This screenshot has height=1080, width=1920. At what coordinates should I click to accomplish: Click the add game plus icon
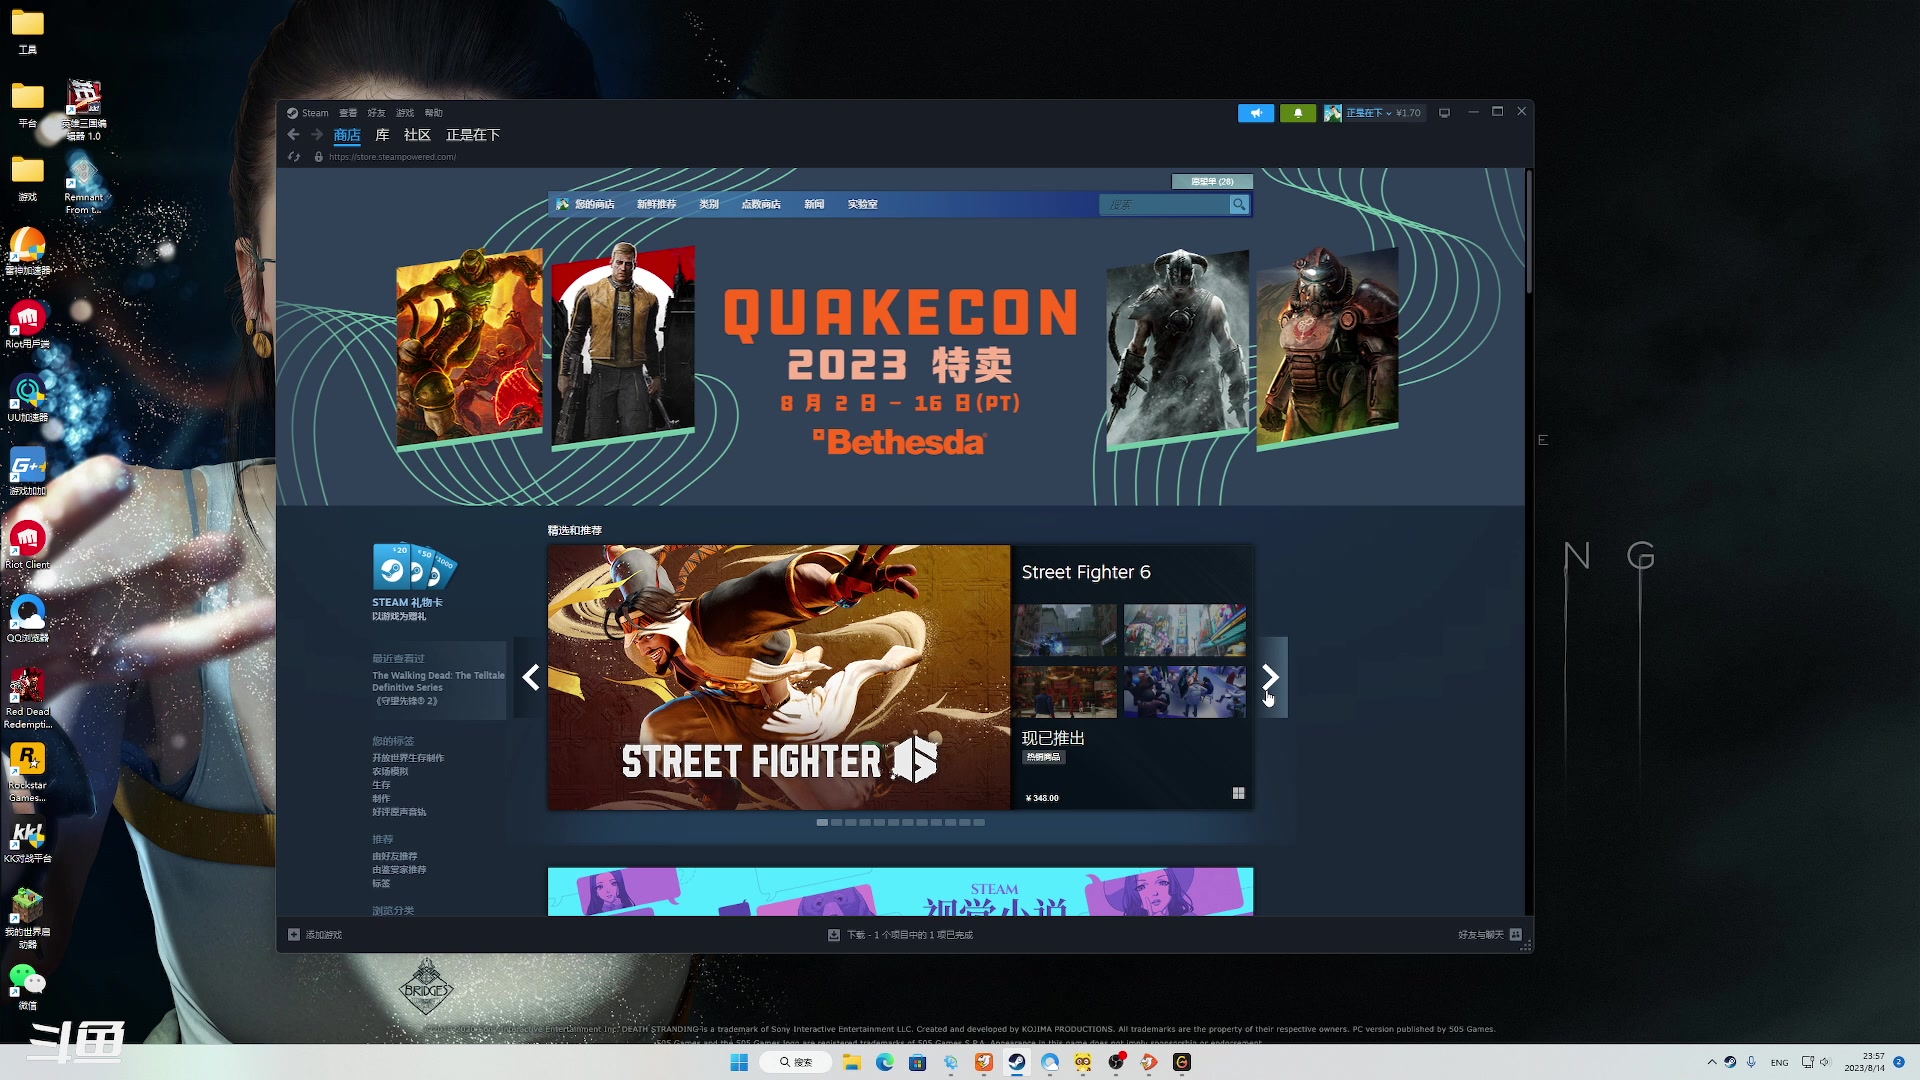click(x=294, y=935)
